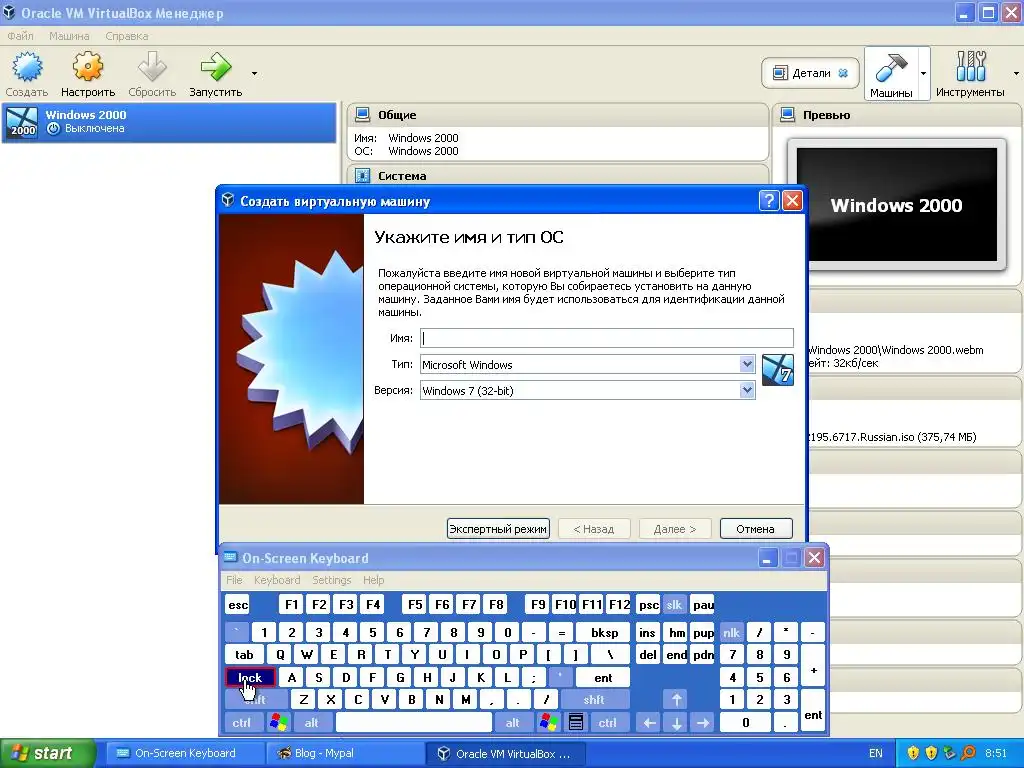Switch to Blog - Mypal taskbar item

[x=345, y=753]
